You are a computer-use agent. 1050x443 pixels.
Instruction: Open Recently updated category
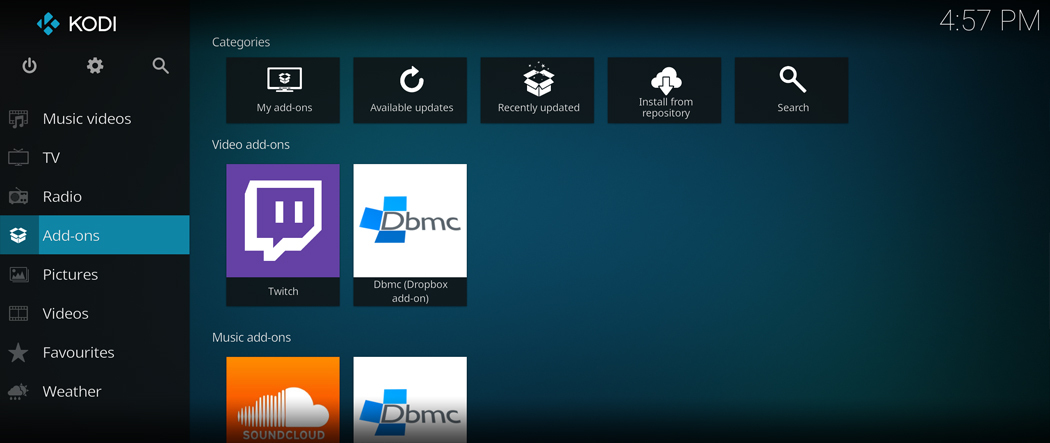coord(537,90)
